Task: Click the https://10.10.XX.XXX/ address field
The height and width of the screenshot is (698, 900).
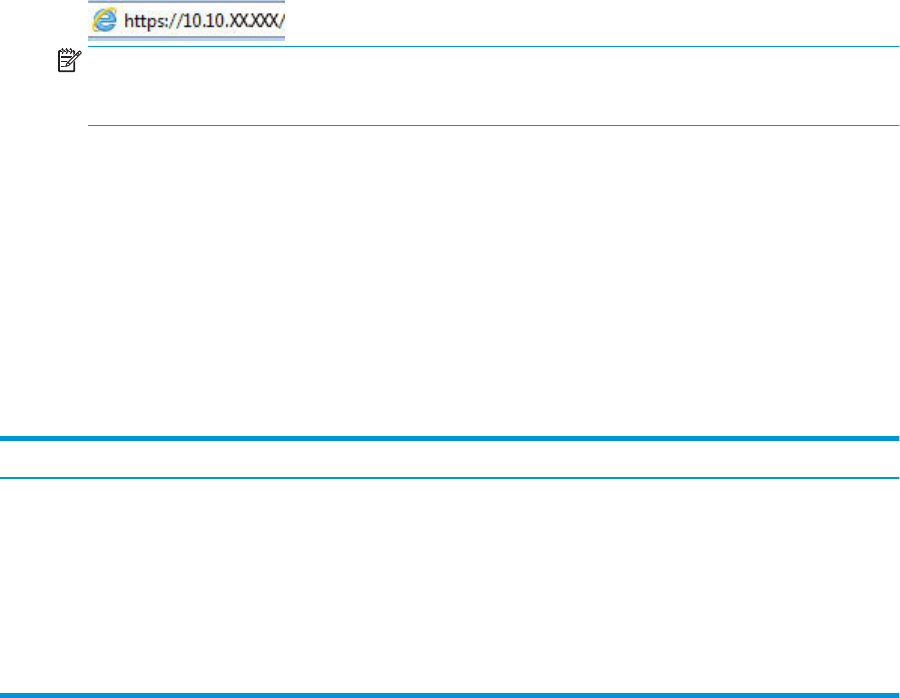Action: [187, 21]
